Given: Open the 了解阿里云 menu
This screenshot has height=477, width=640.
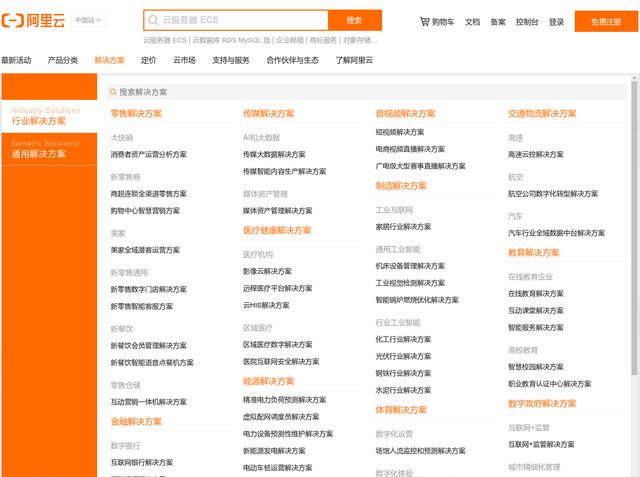Looking at the screenshot, I should [x=354, y=60].
